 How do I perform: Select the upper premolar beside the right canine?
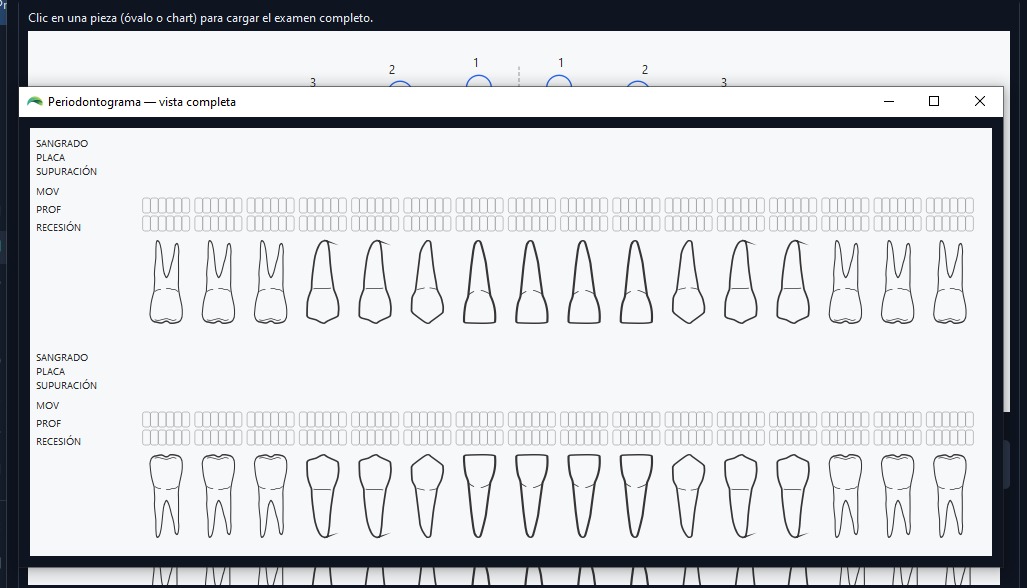coord(741,282)
